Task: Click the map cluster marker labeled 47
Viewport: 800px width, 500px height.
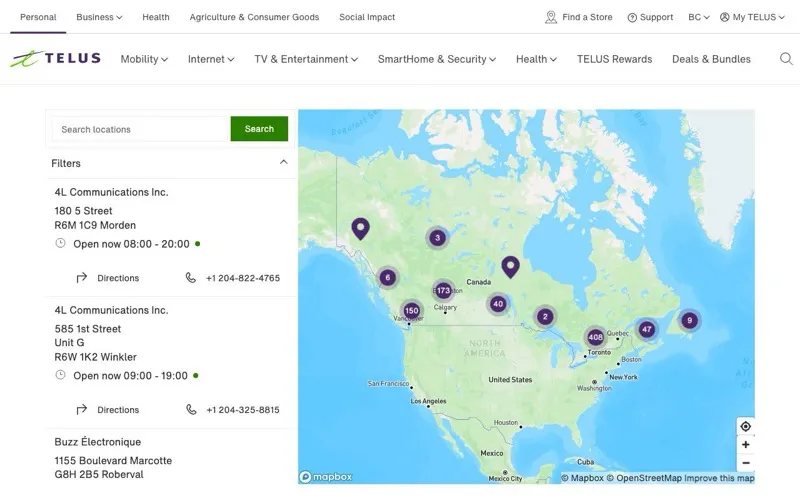Action: coord(646,329)
